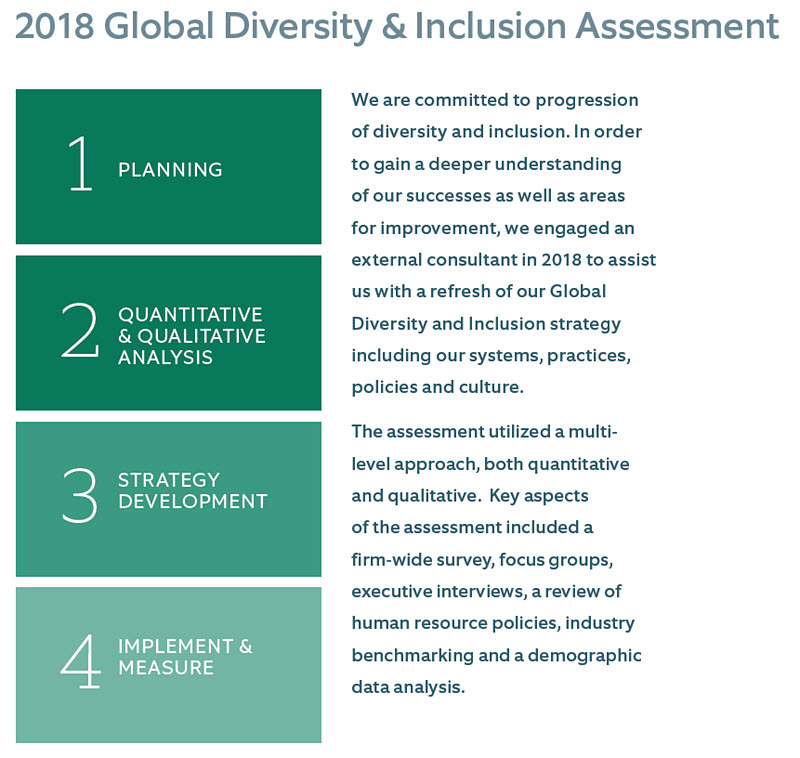
Task: Click the line 'benchmarking and a demographic'
Action: (x=496, y=656)
